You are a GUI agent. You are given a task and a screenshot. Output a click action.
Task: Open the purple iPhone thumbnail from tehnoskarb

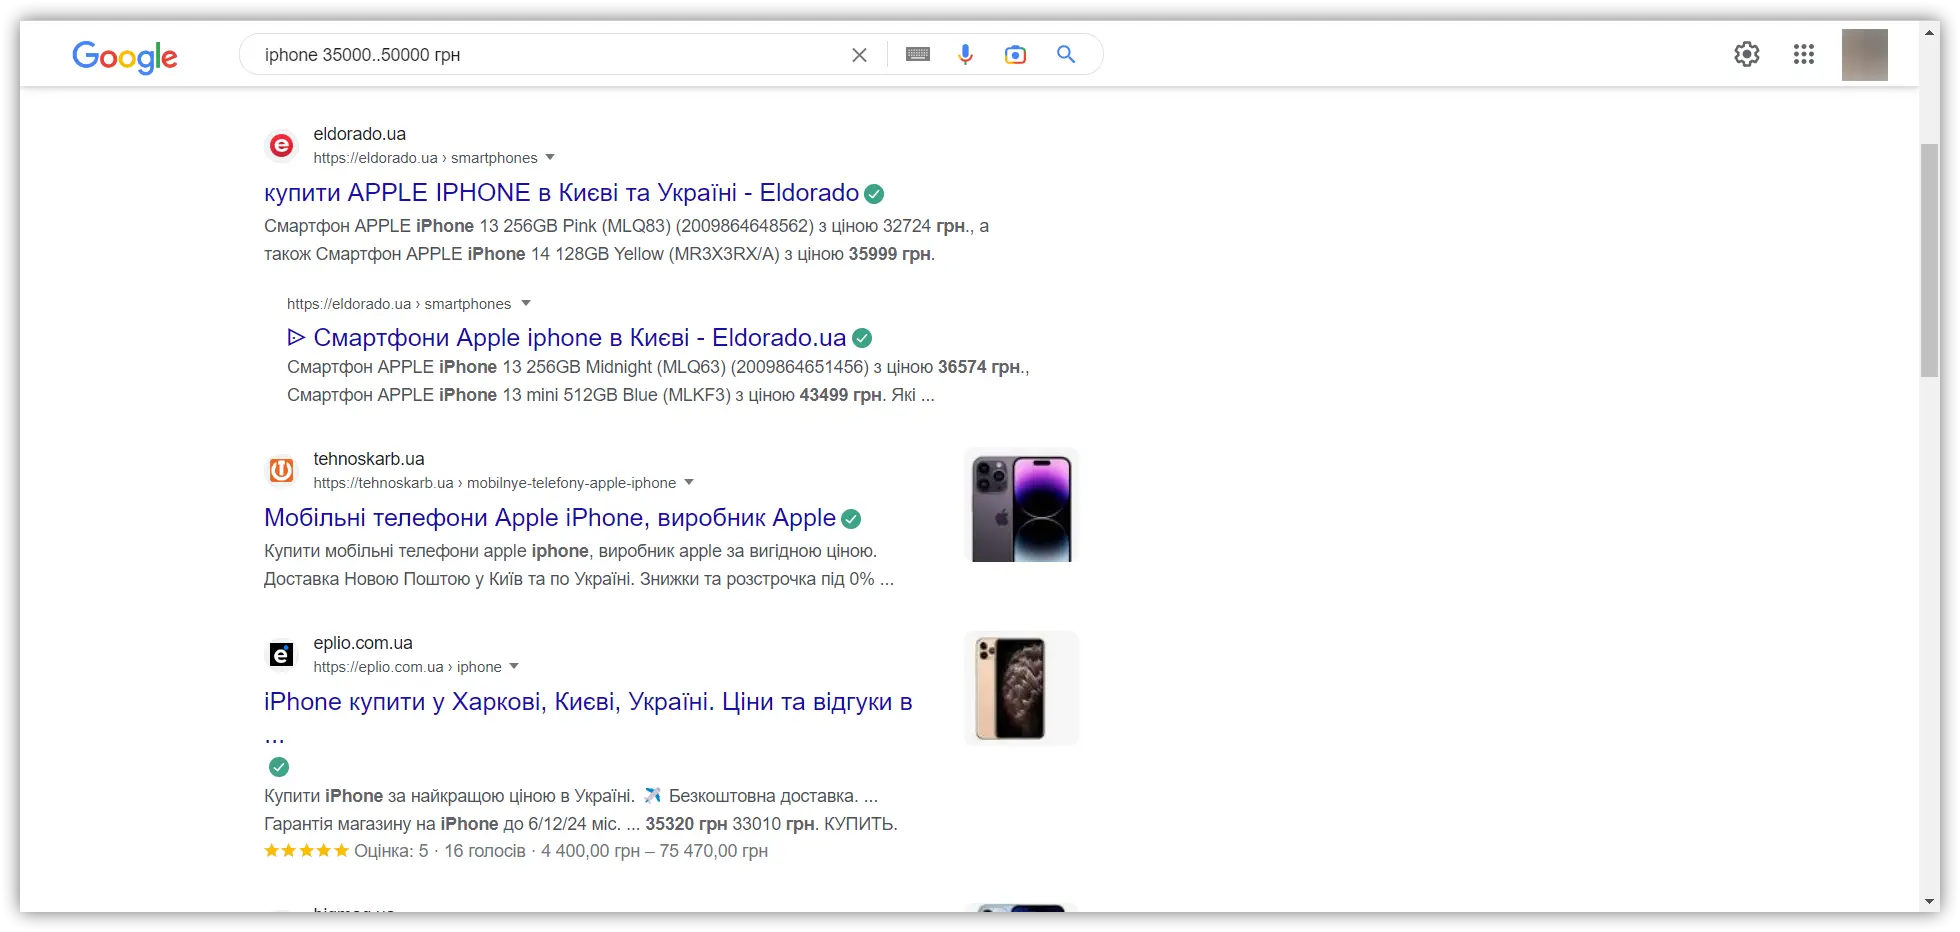tap(1021, 505)
